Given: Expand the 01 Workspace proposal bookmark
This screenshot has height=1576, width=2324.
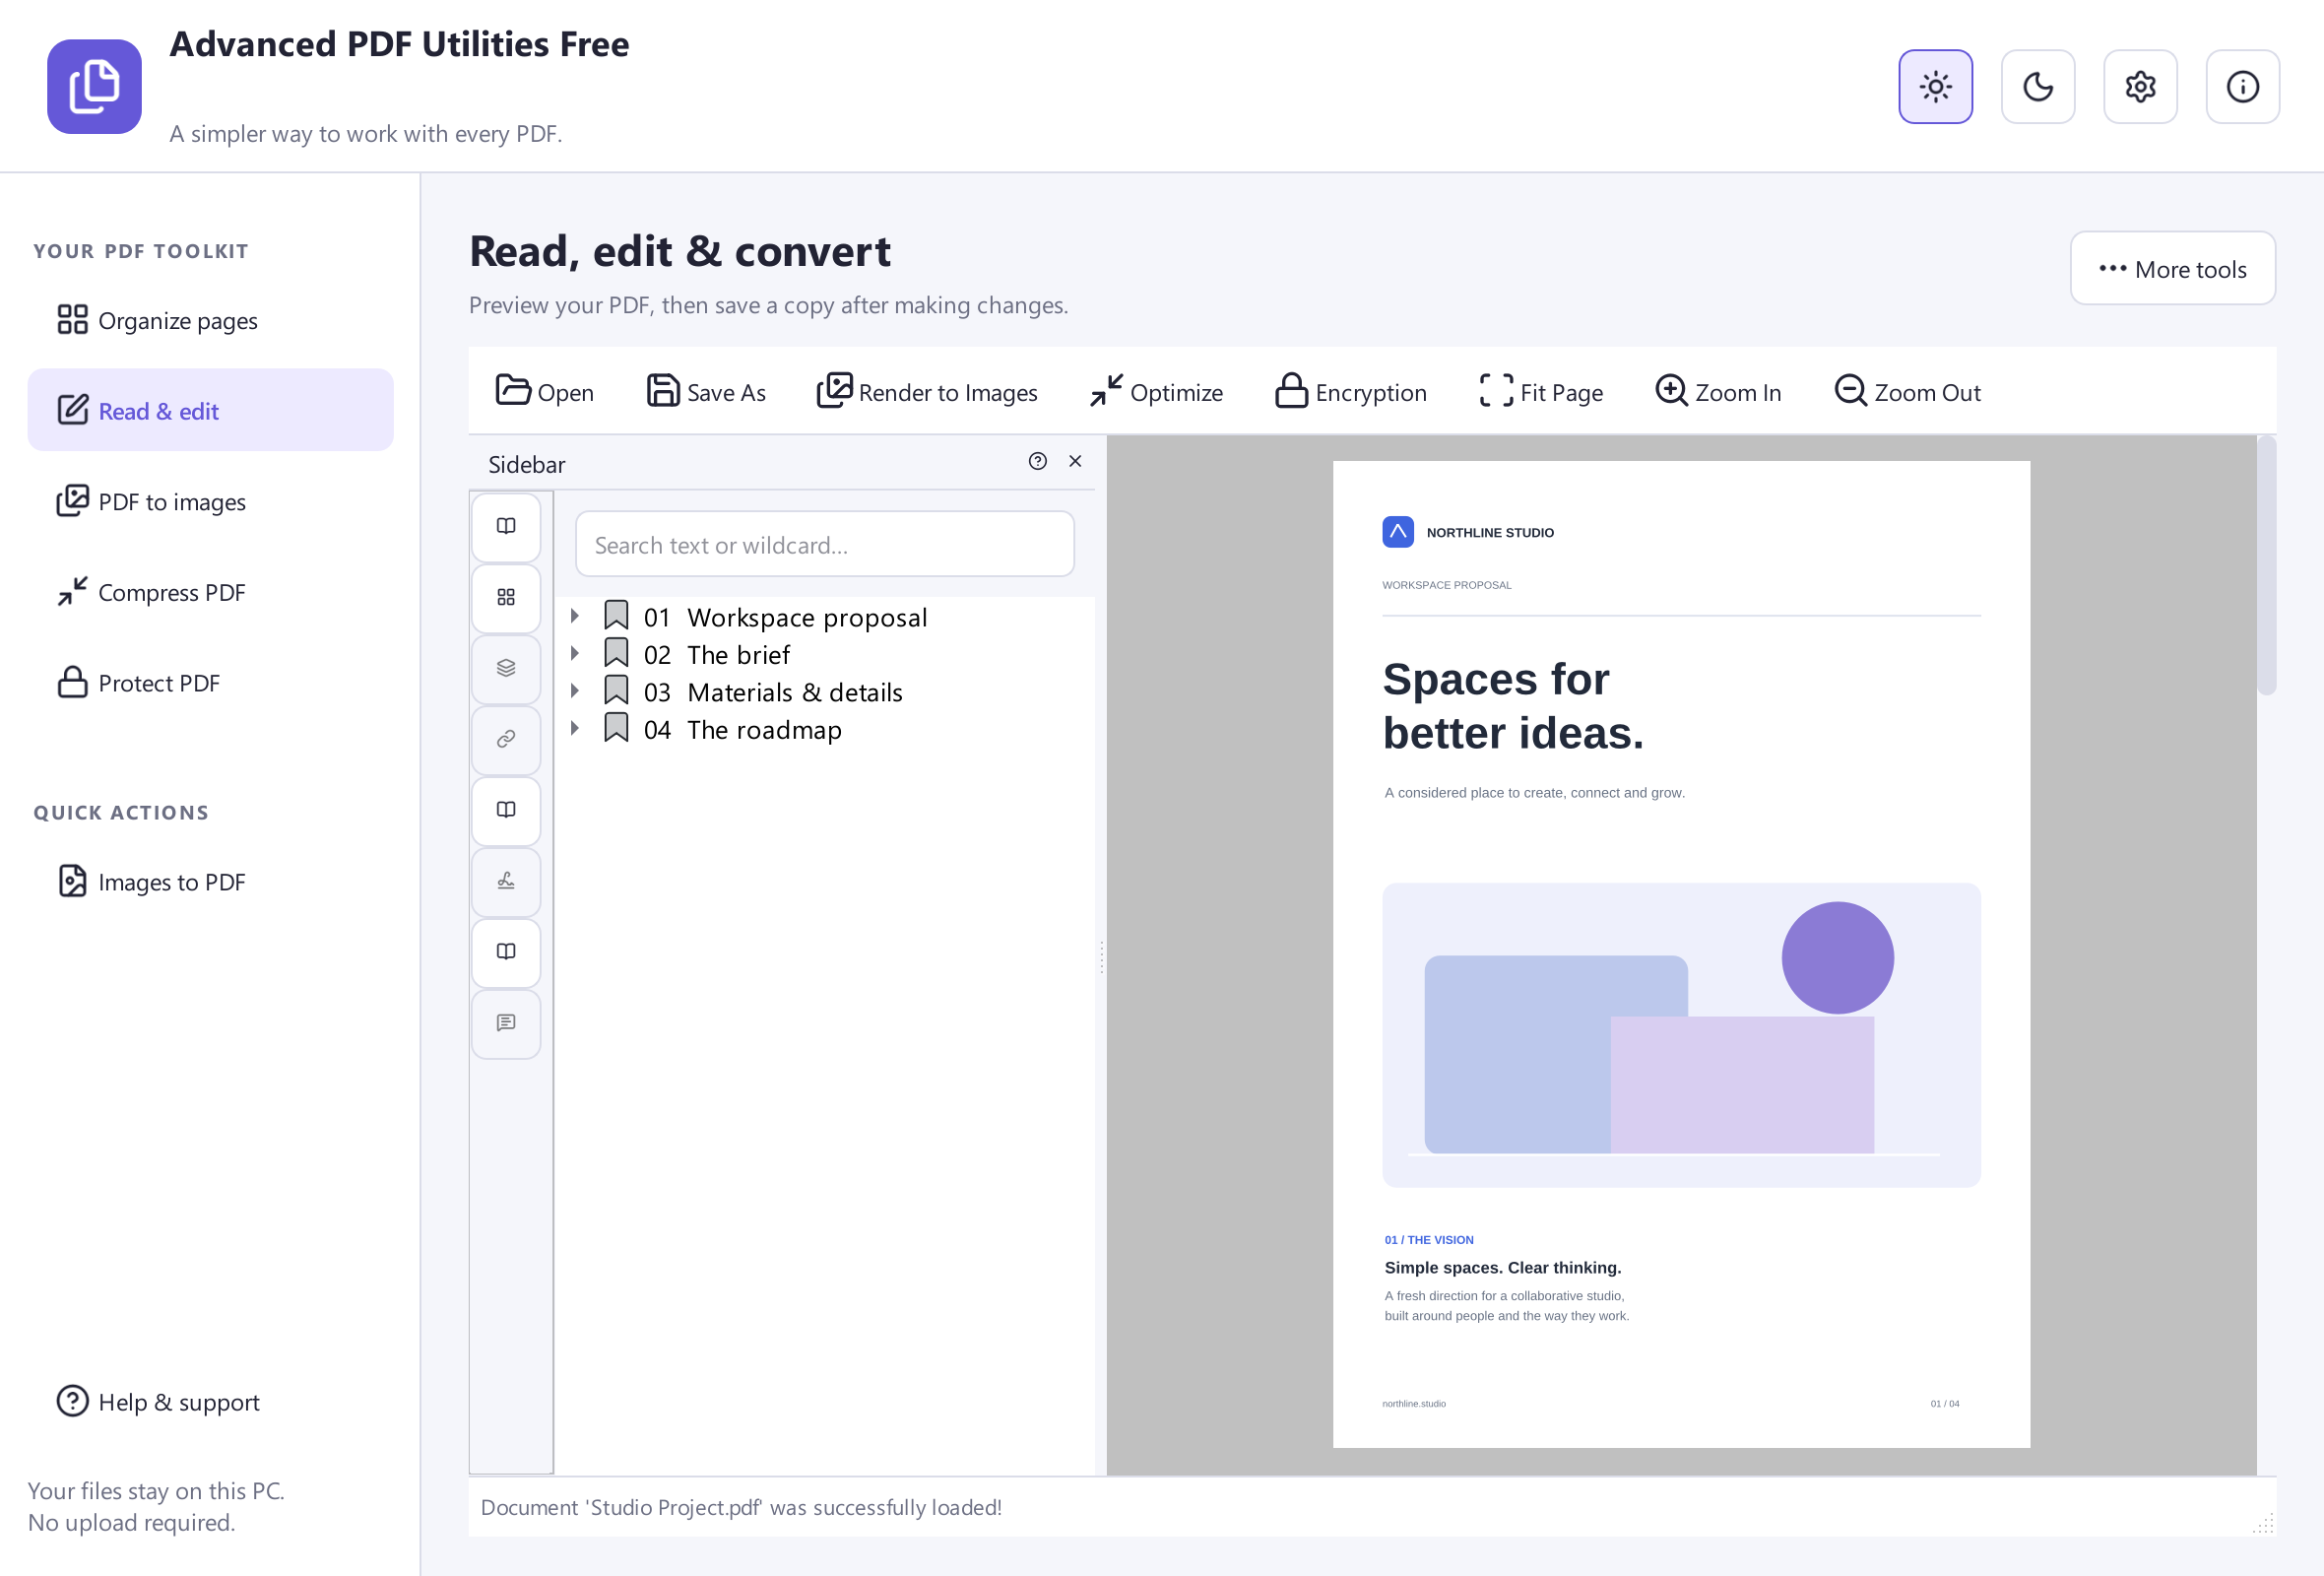Looking at the screenshot, I should tap(575, 616).
